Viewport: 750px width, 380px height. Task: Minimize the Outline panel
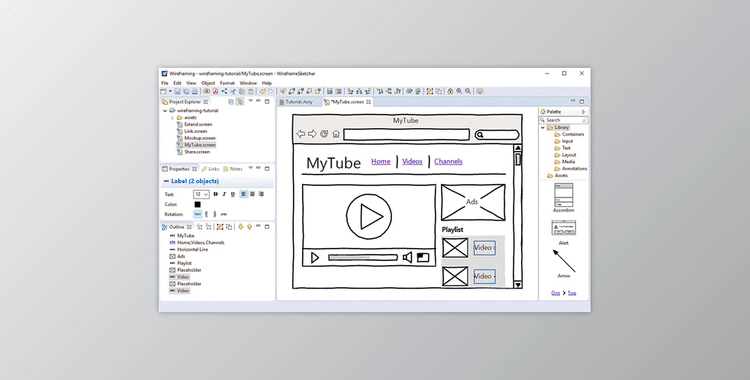tap(258, 225)
